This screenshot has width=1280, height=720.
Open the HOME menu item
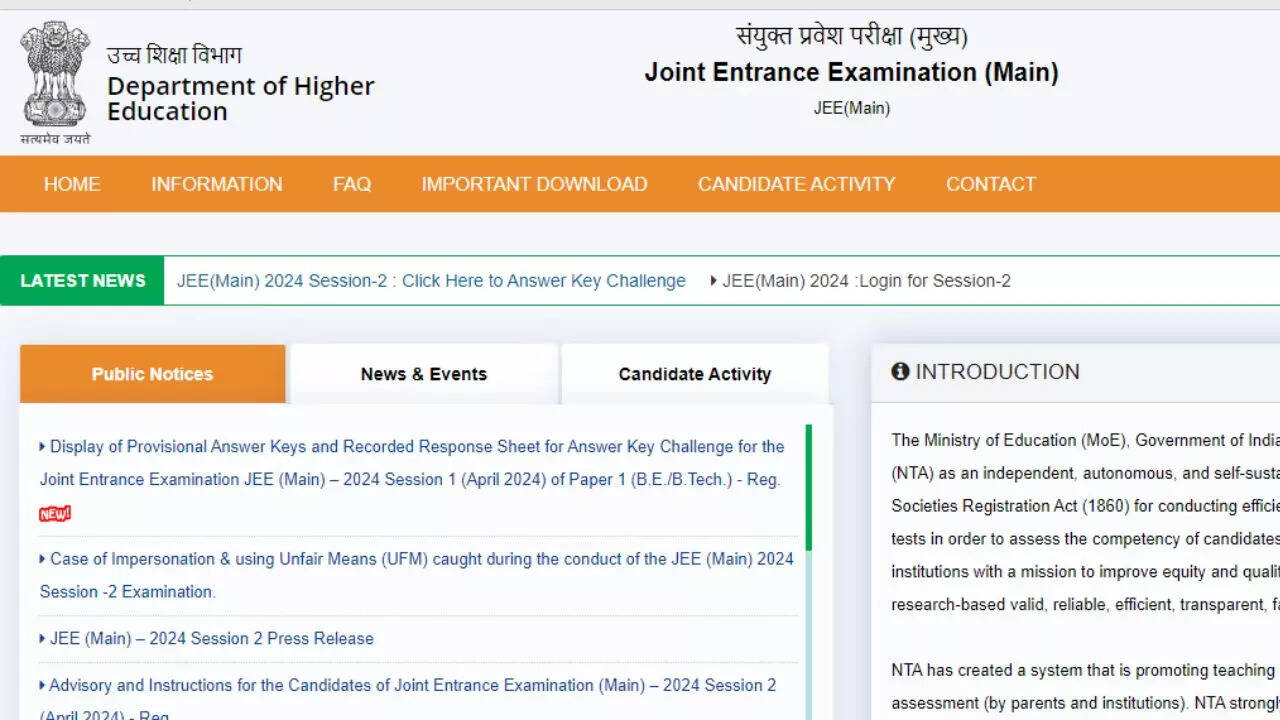72,184
